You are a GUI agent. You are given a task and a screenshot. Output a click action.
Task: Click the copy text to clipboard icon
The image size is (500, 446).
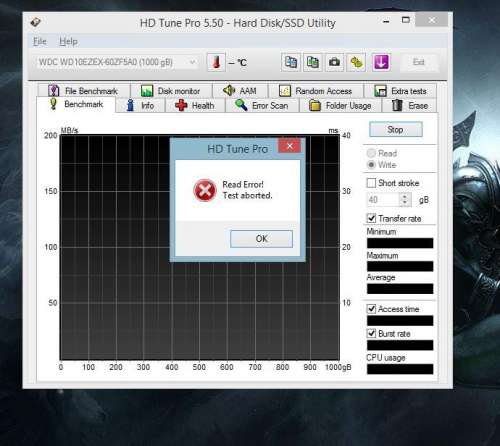pos(291,62)
